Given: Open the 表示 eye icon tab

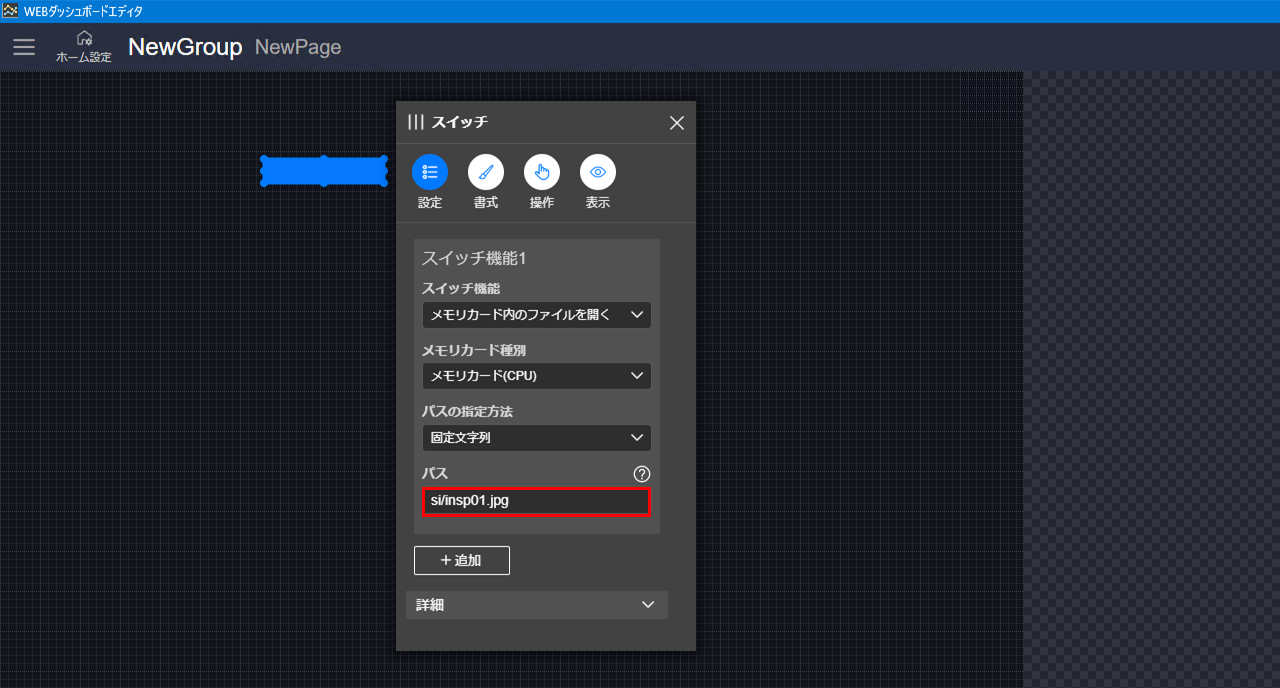Looking at the screenshot, I should point(598,173).
